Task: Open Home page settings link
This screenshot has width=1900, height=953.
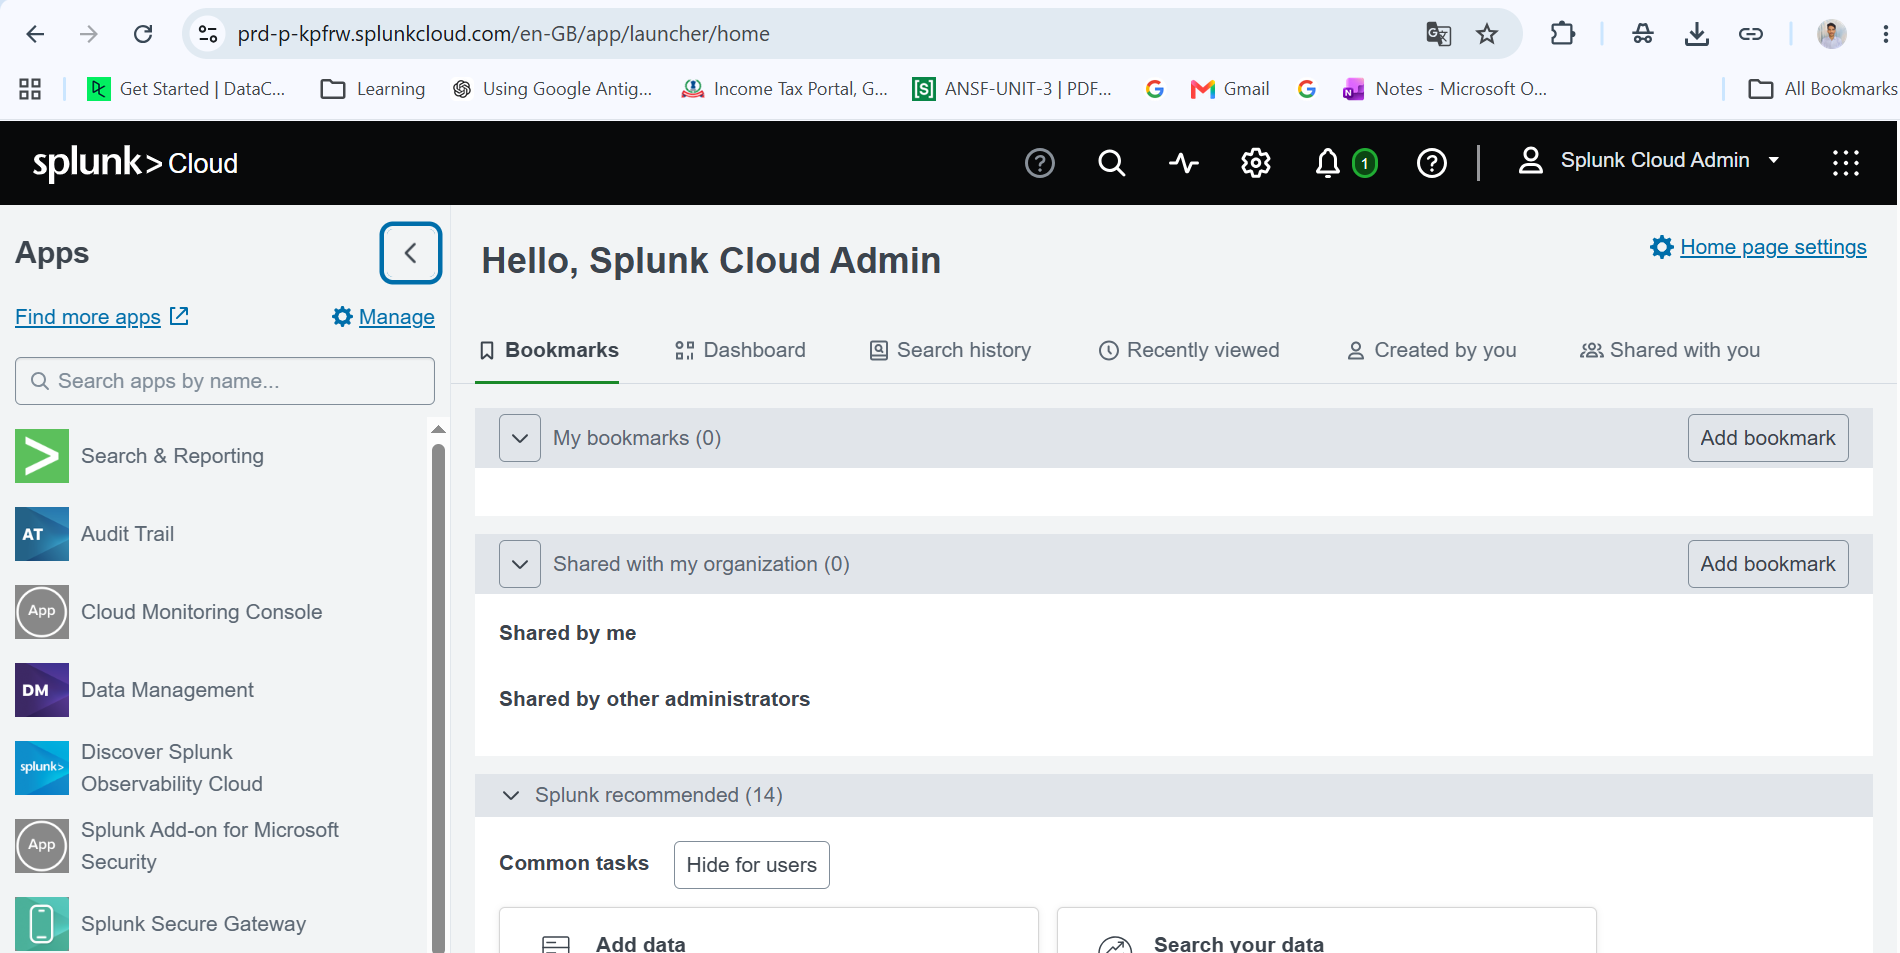Action: point(1759,247)
